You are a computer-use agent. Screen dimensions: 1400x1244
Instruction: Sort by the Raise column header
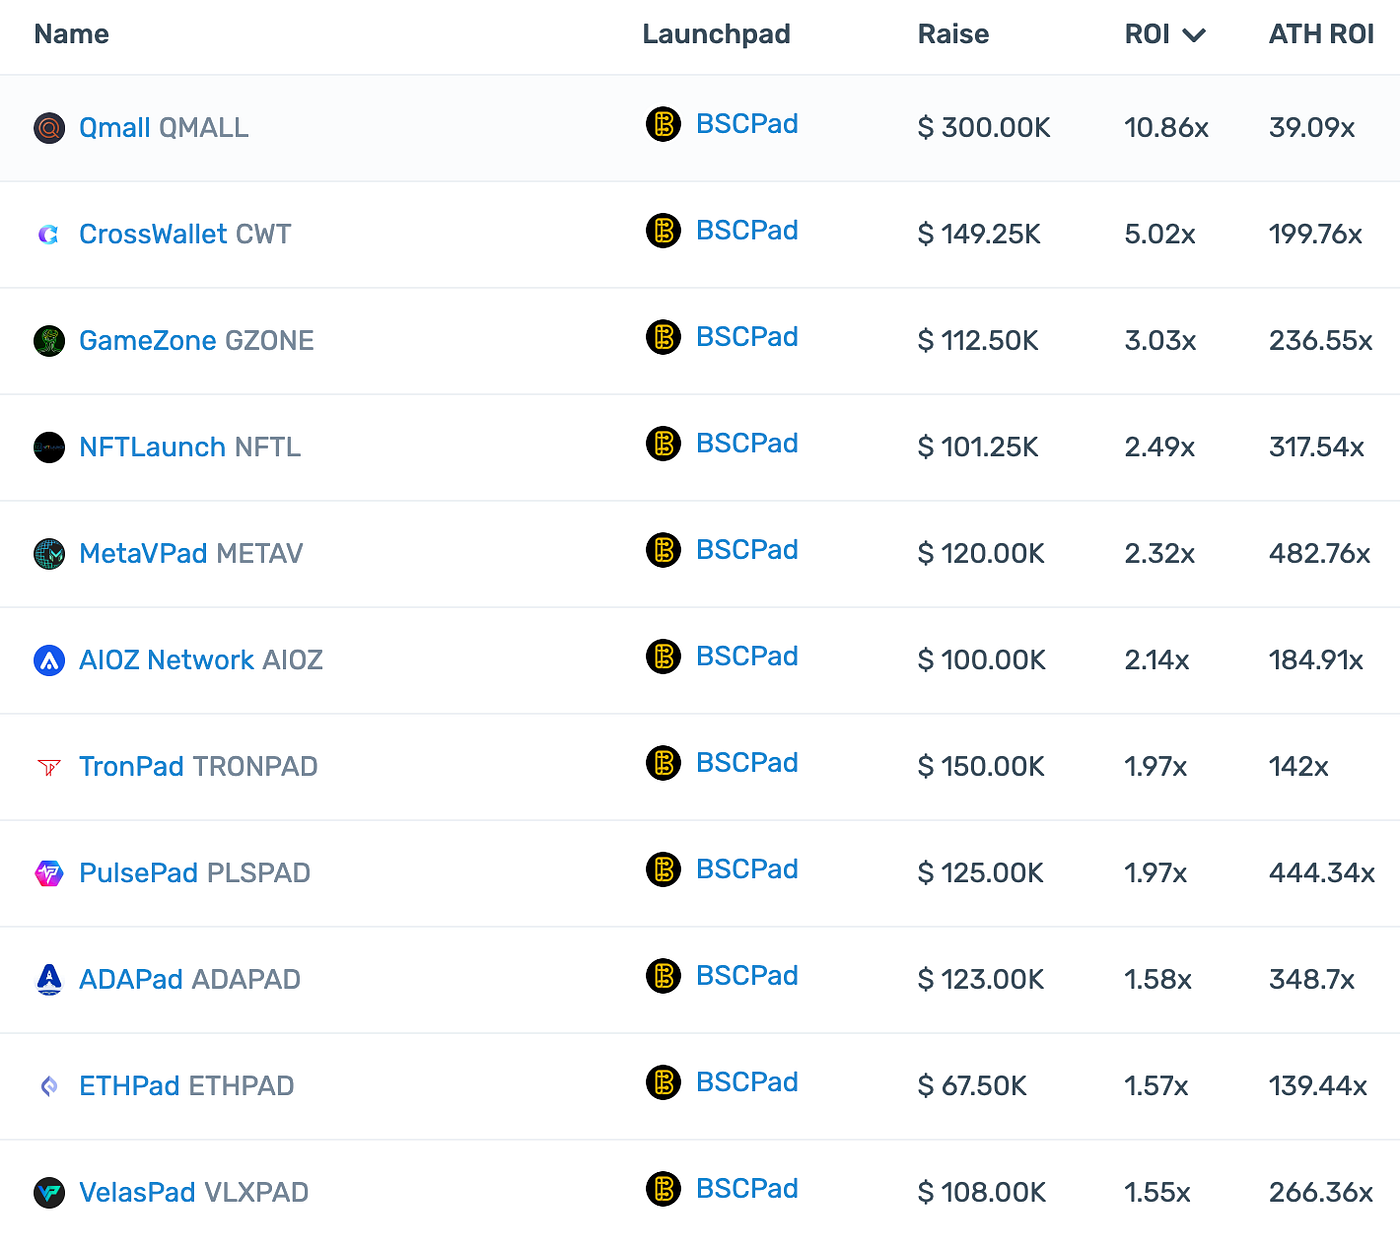coord(953,34)
